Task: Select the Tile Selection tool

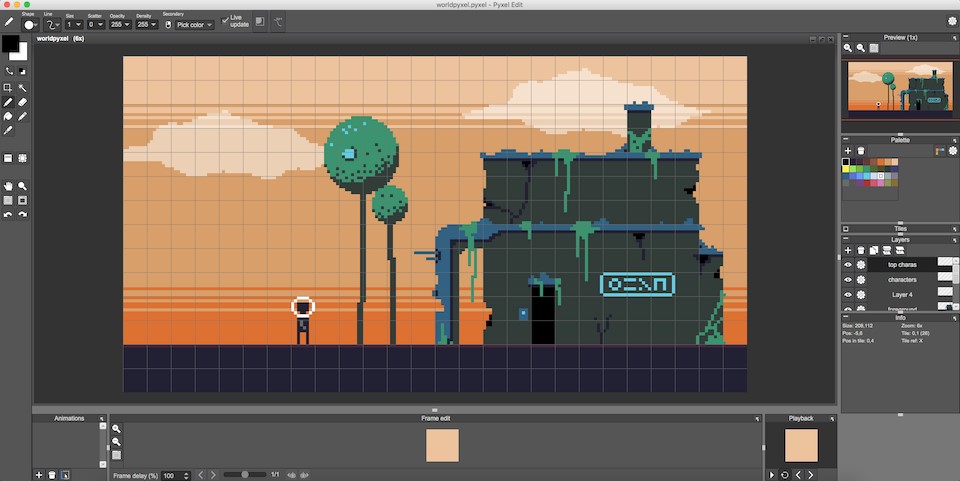Action: pyautogui.click(x=23, y=158)
